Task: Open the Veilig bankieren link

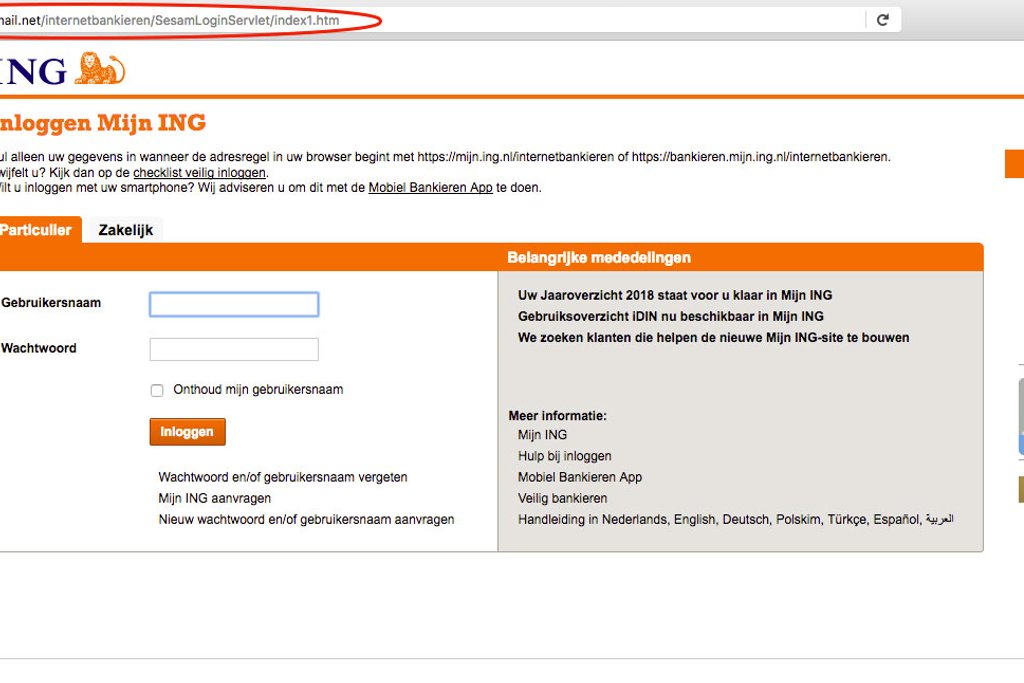Action: 562,498
